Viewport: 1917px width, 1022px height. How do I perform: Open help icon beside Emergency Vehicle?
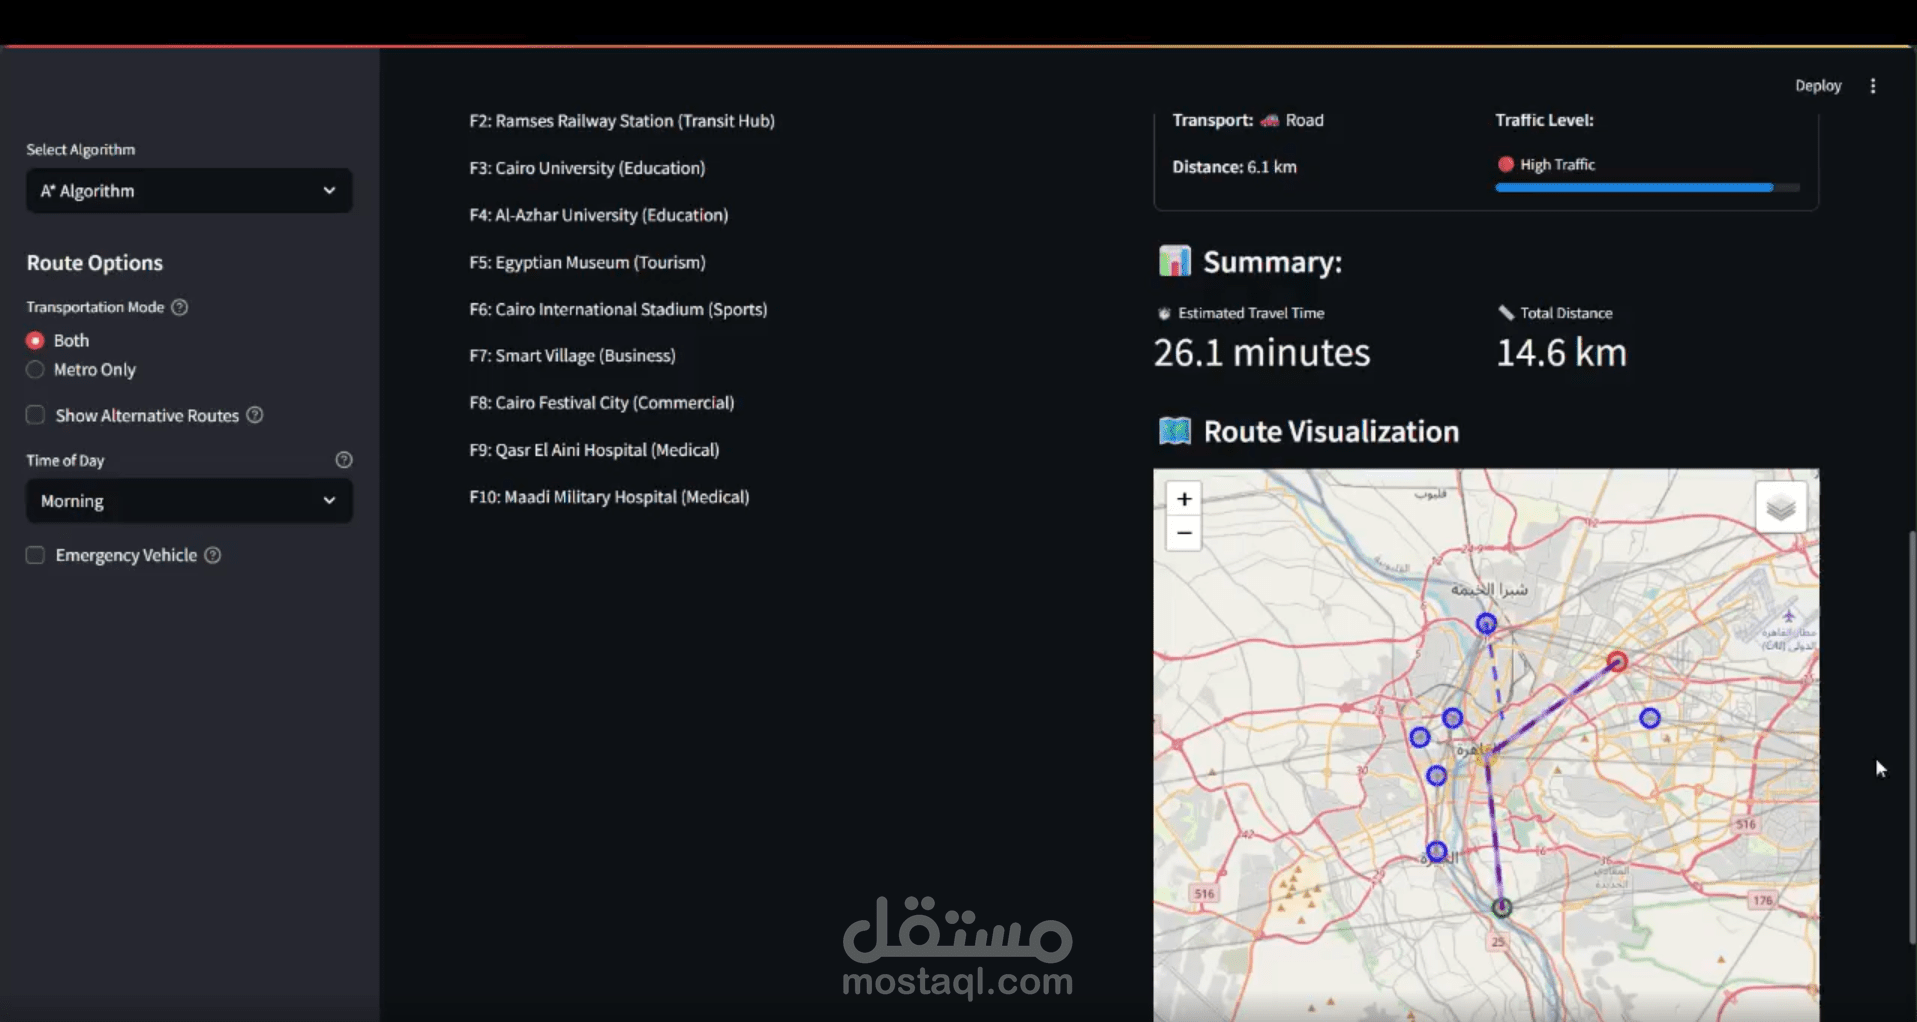(213, 555)
